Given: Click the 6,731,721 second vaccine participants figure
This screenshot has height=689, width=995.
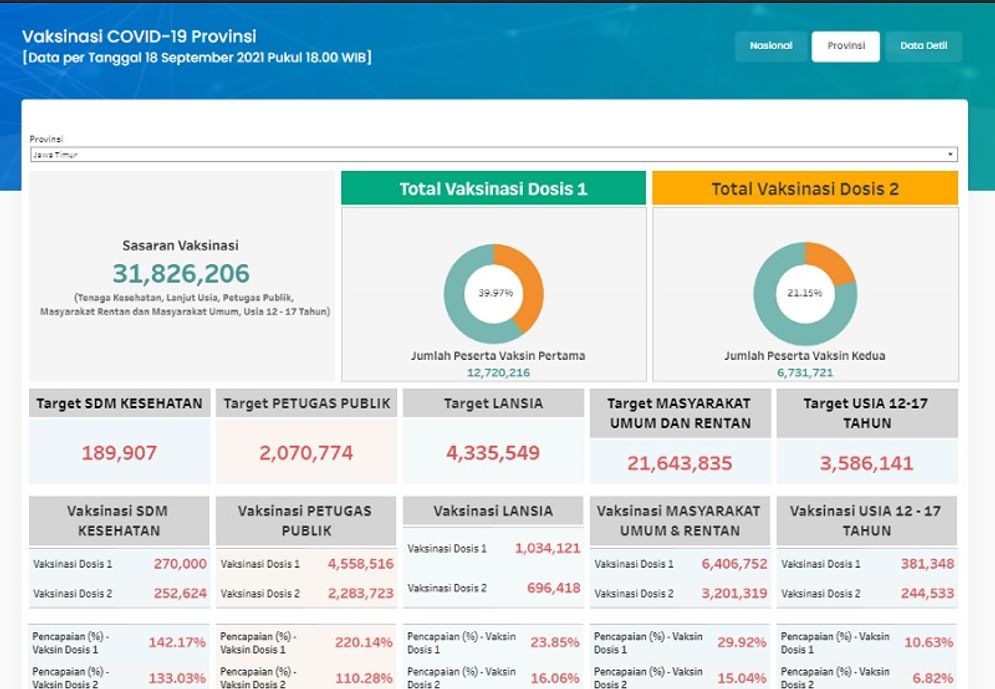Looking at the screenshot, I should click(804, 372).
